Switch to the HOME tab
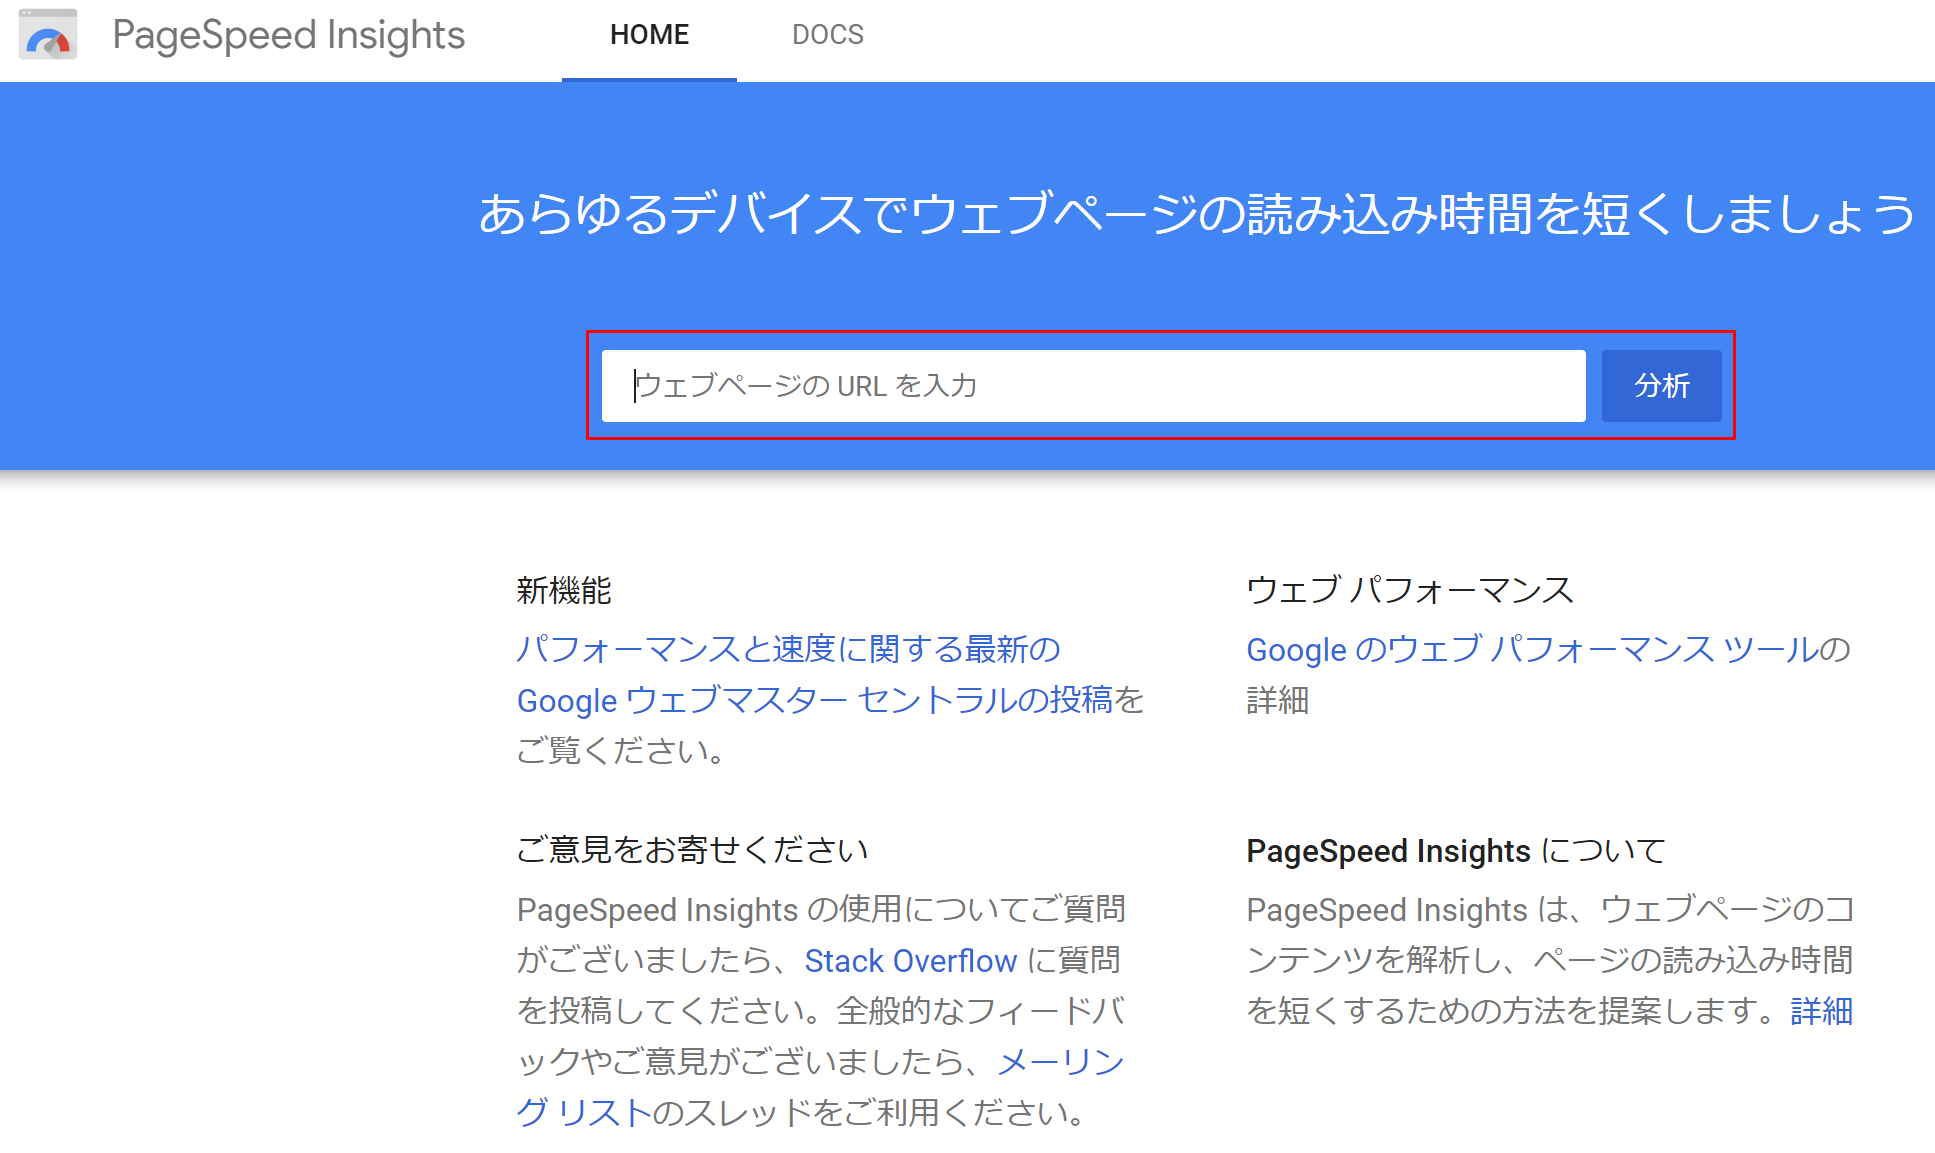Image resolution: width=1935 pixels, height=1153 pixels. coord(649,36)
